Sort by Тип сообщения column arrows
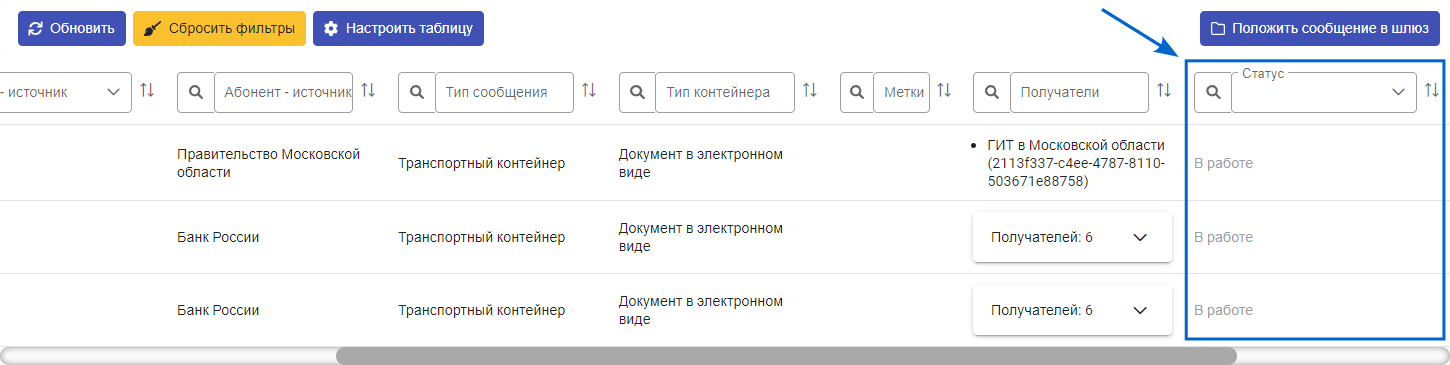This screenshot has width=1450, height=365. [589, 91]
